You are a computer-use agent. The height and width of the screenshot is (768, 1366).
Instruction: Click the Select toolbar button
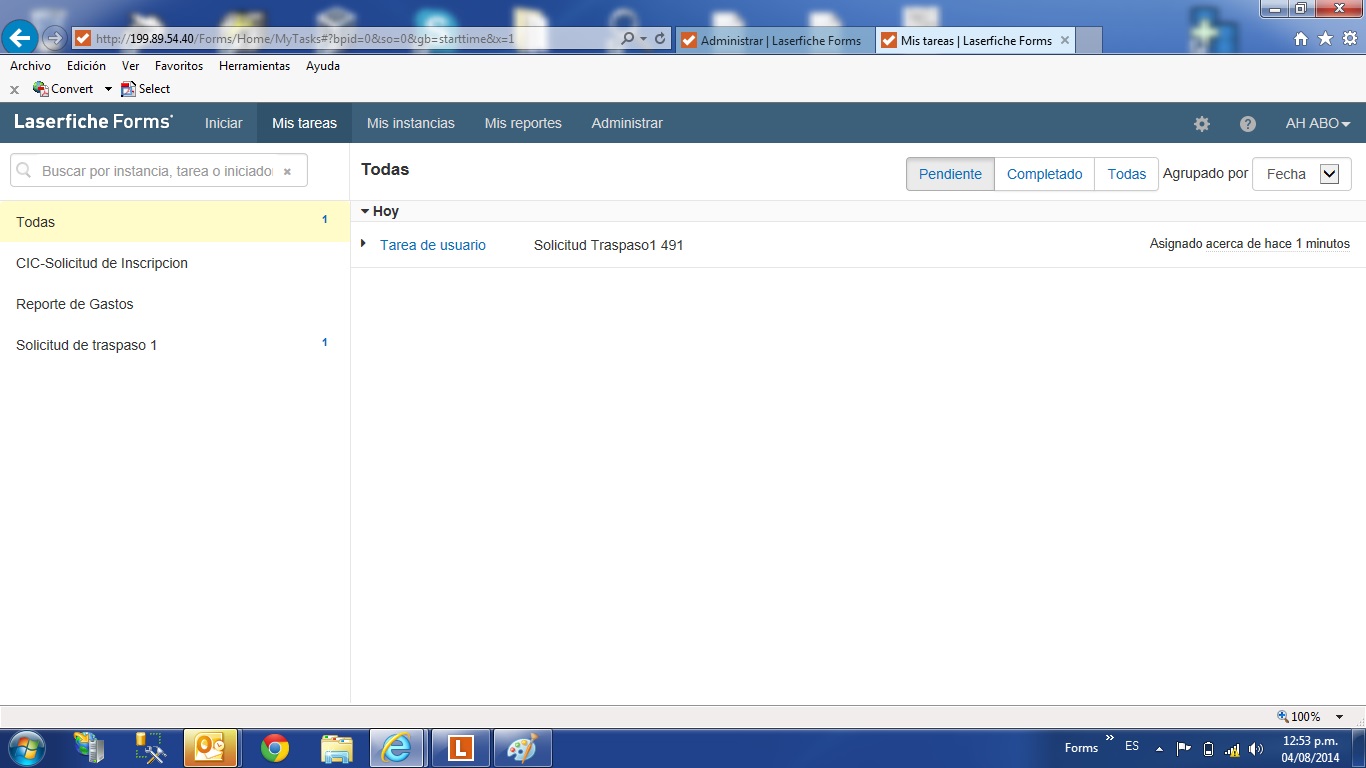[145, 89]
